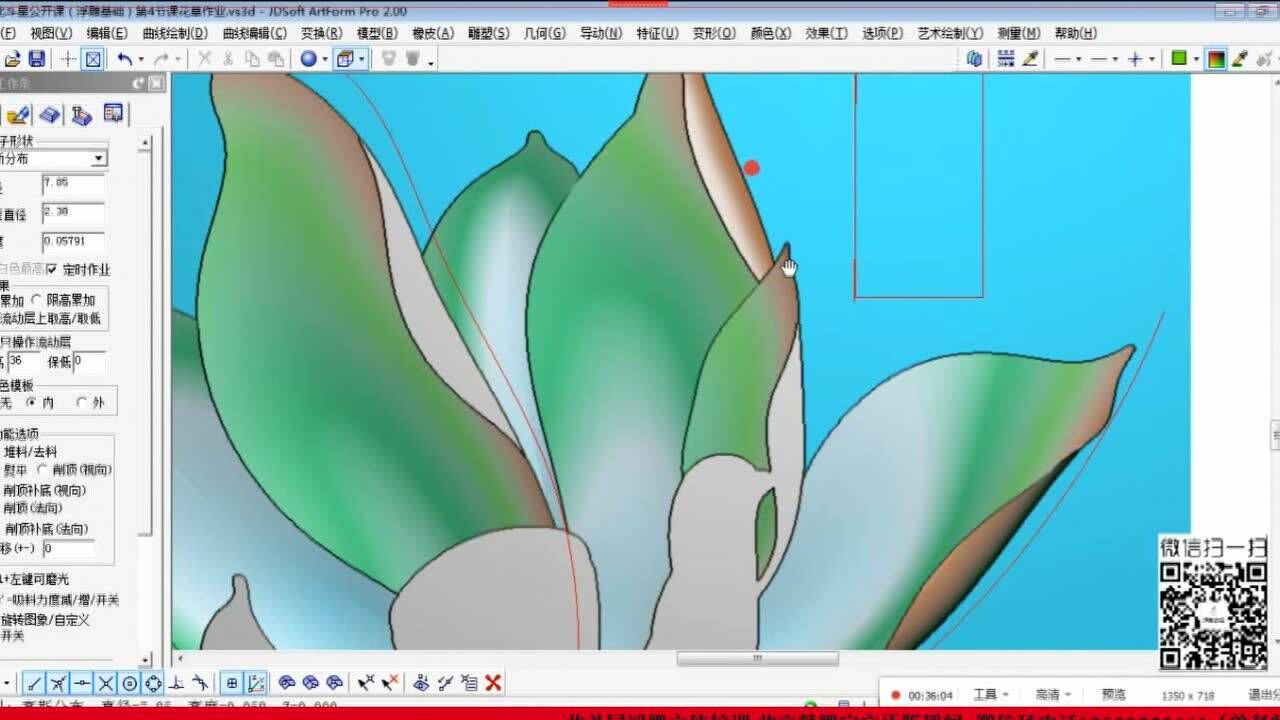Redo the action with the grey arrow
The height and width of the screenshot is (720, 1280).
click(x=161, y=59)
